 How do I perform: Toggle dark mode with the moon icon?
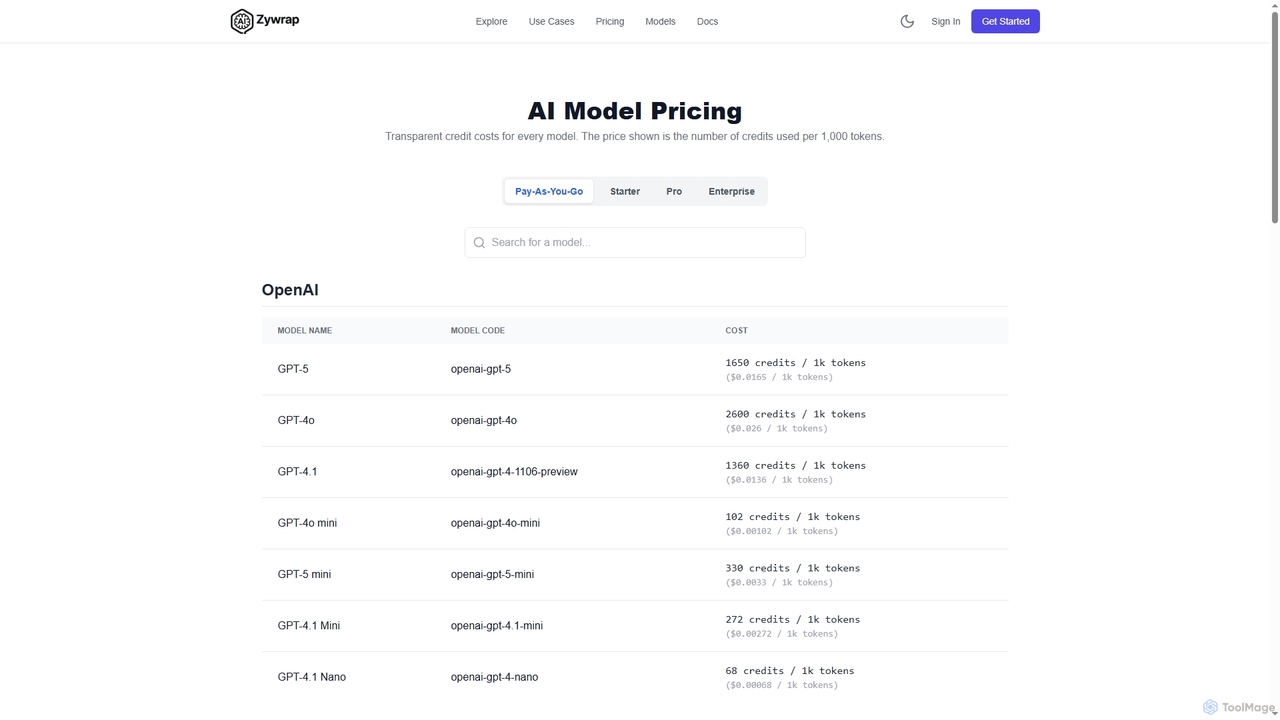point(907,21)
